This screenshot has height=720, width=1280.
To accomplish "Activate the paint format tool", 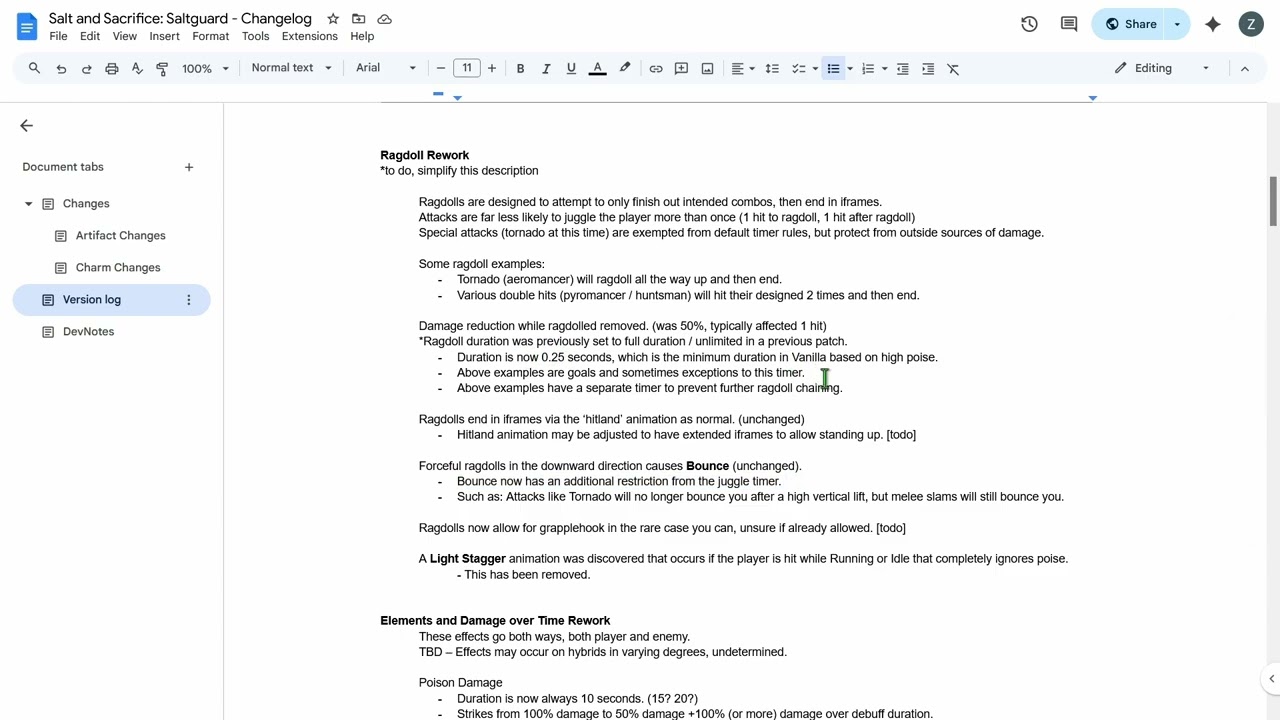I will point(162,68).
